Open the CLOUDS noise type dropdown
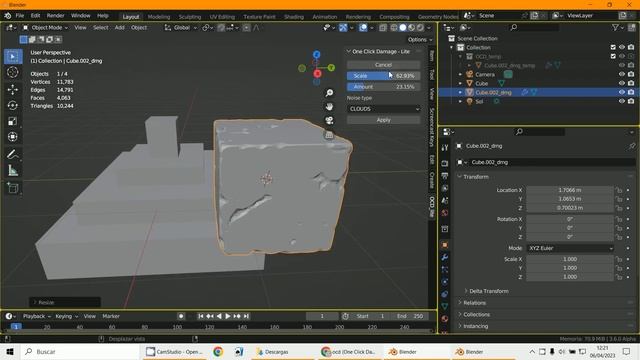This screenshot has height=360, width=640. pyautogui.click(x=383, y=109)
